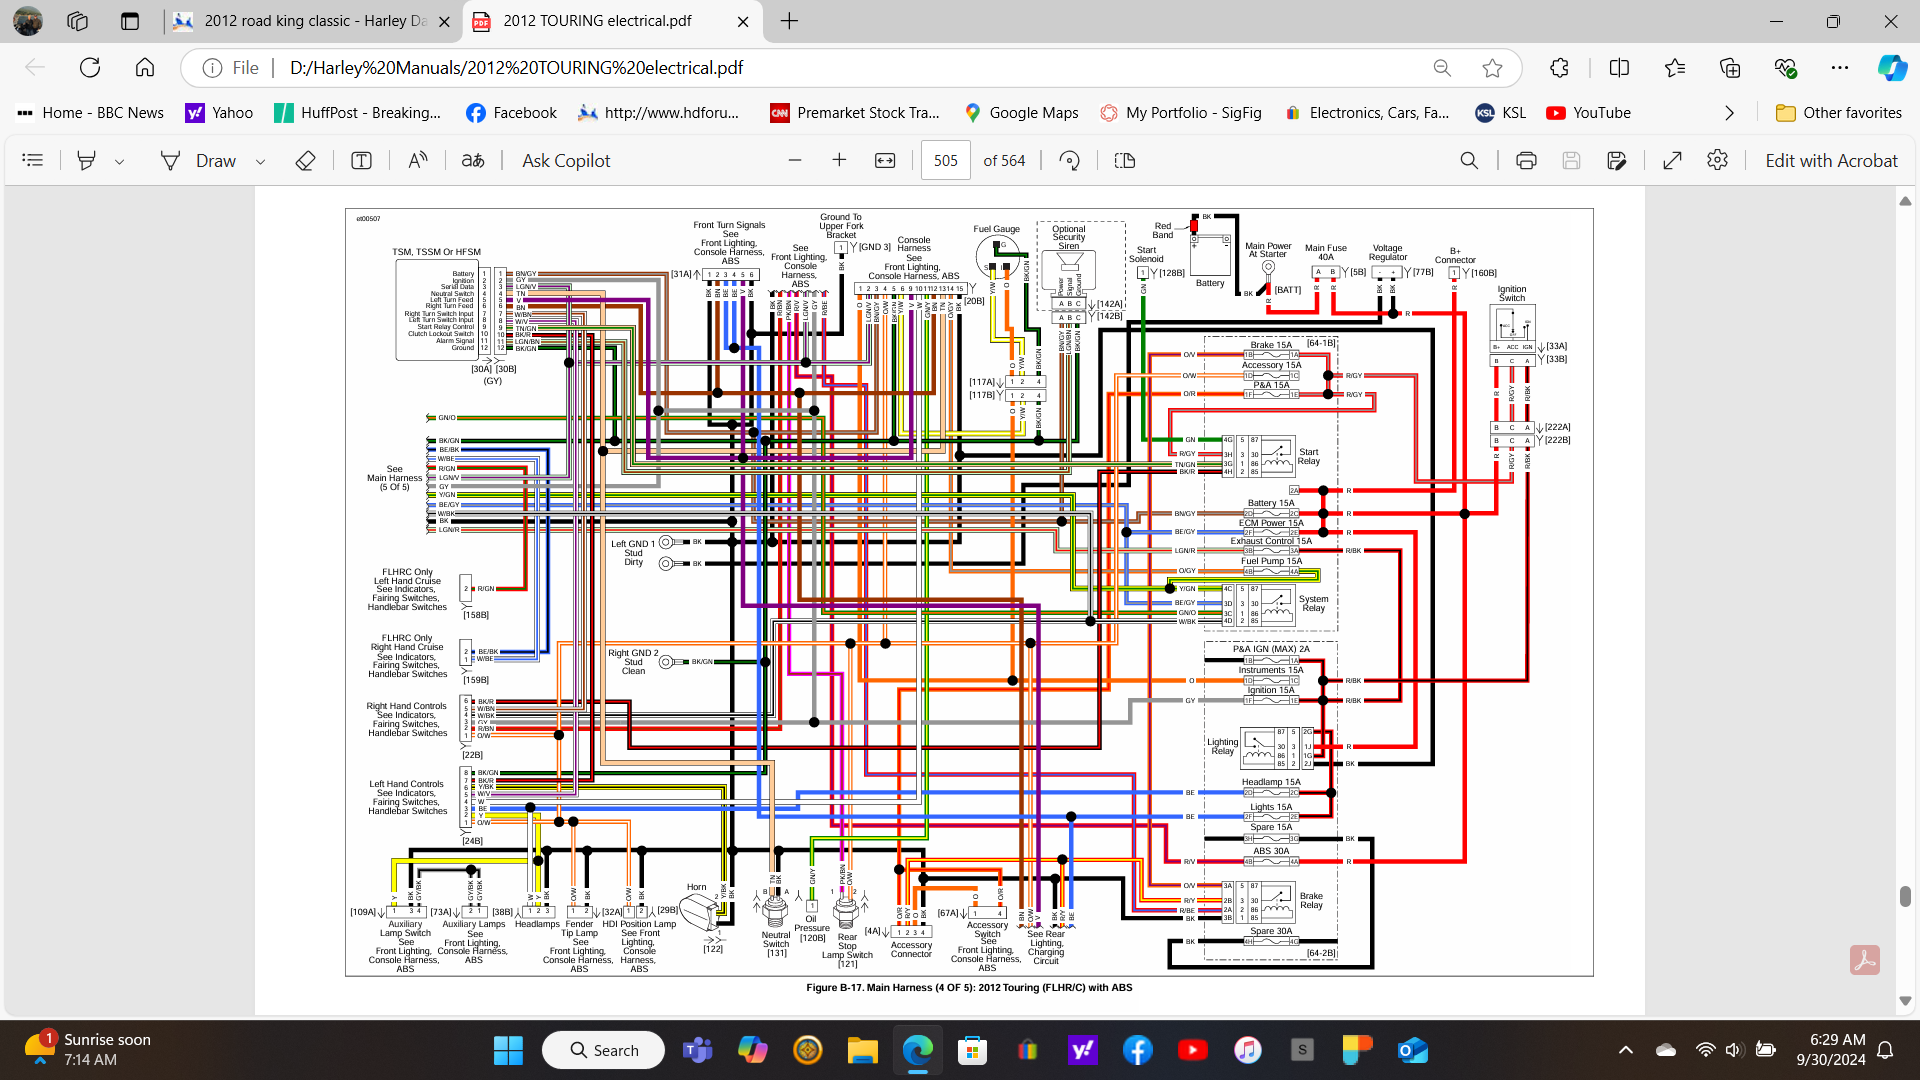Expand the favorites bar overflow chevron
The height and width of the screenshot is (1080, 1920).
(1729, 113)
